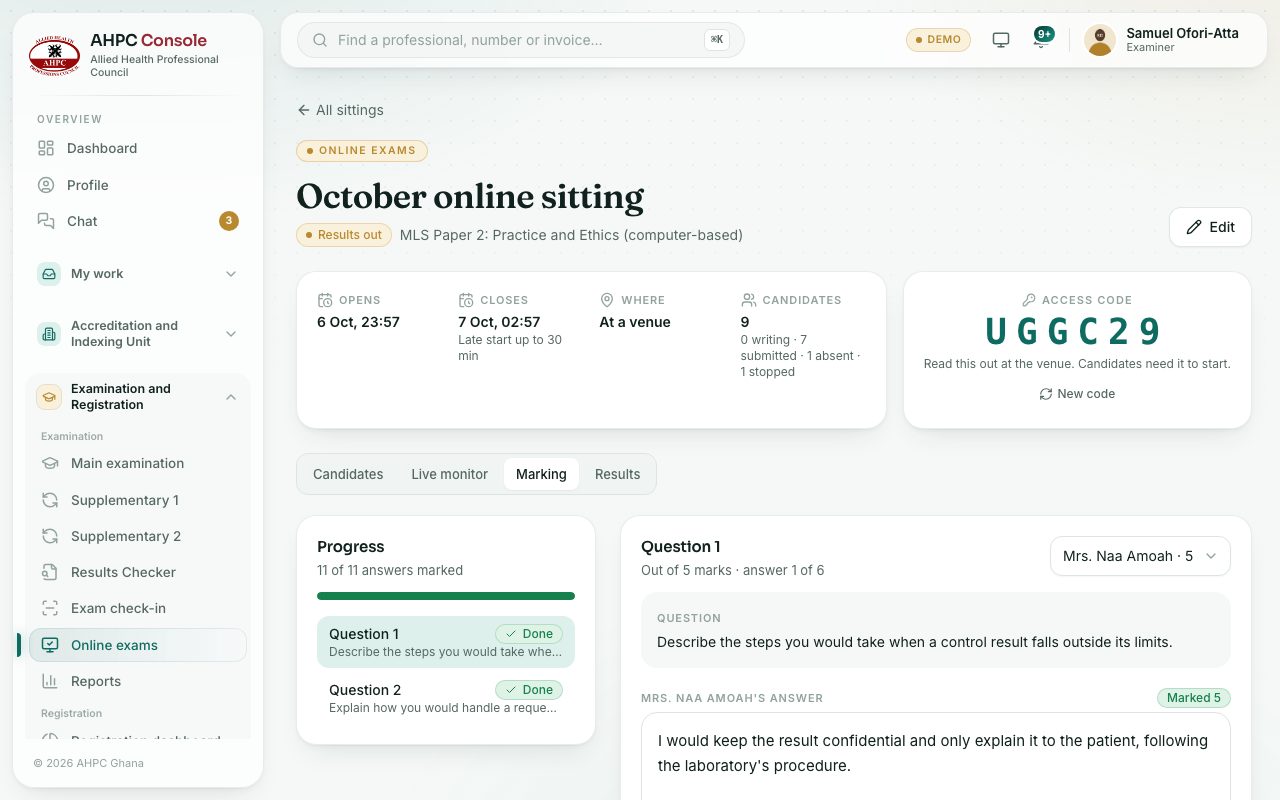The width and height of the screenshot is (1280, 800).
Task: Open Chat in the sidebar
Action: 138,221
